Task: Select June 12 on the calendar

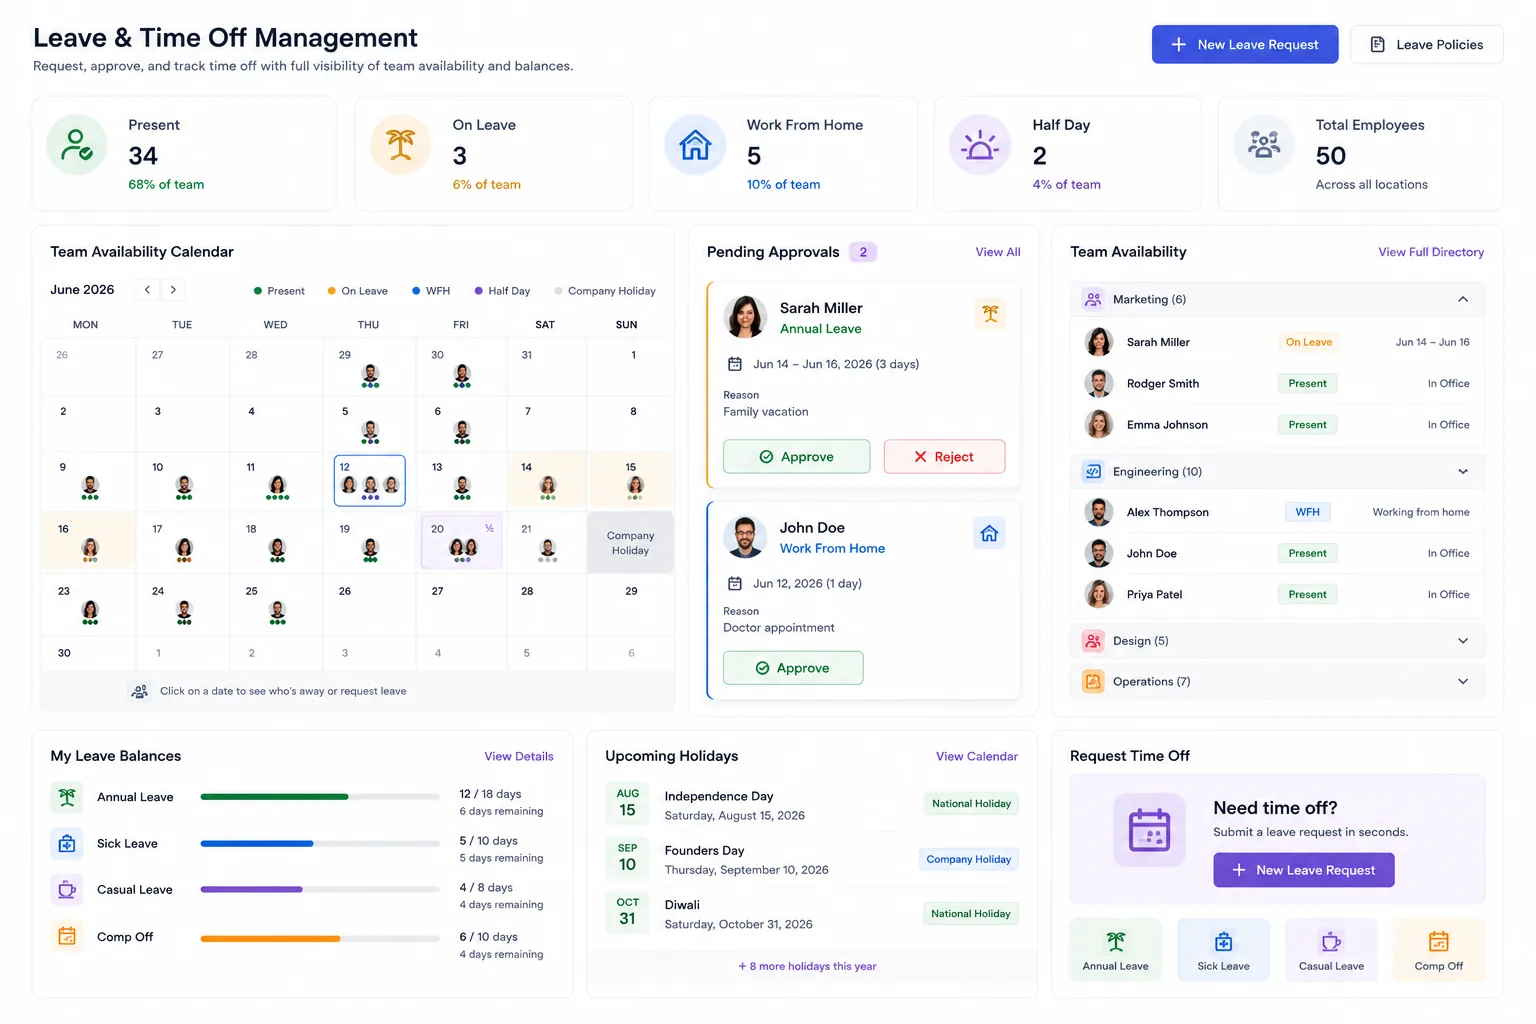Action: tap(369, 481)
